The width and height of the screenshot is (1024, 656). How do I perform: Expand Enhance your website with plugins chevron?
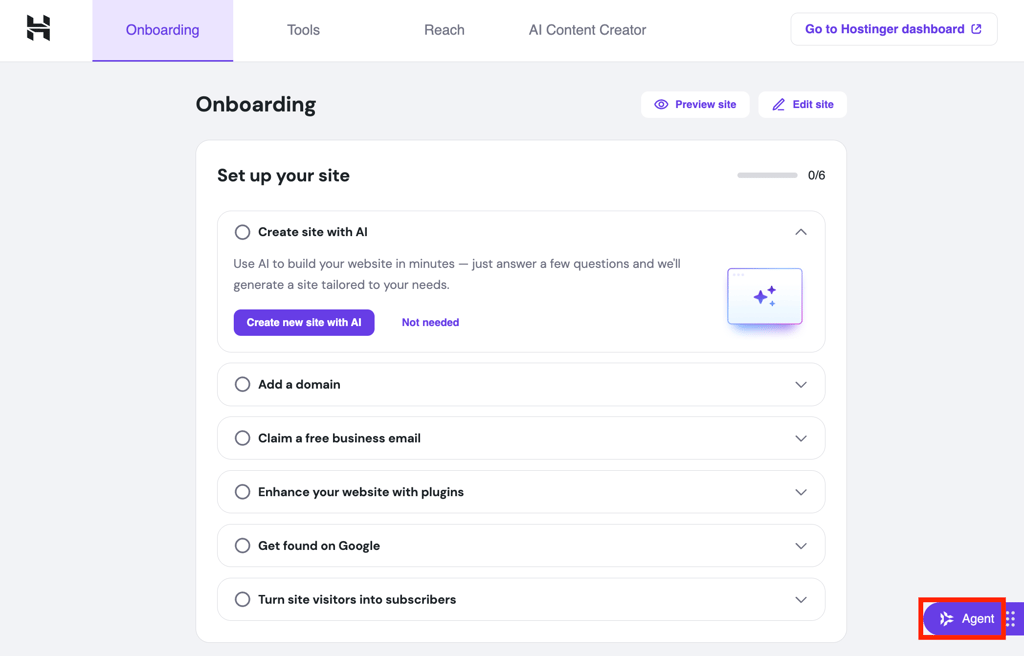pos(801,492)
